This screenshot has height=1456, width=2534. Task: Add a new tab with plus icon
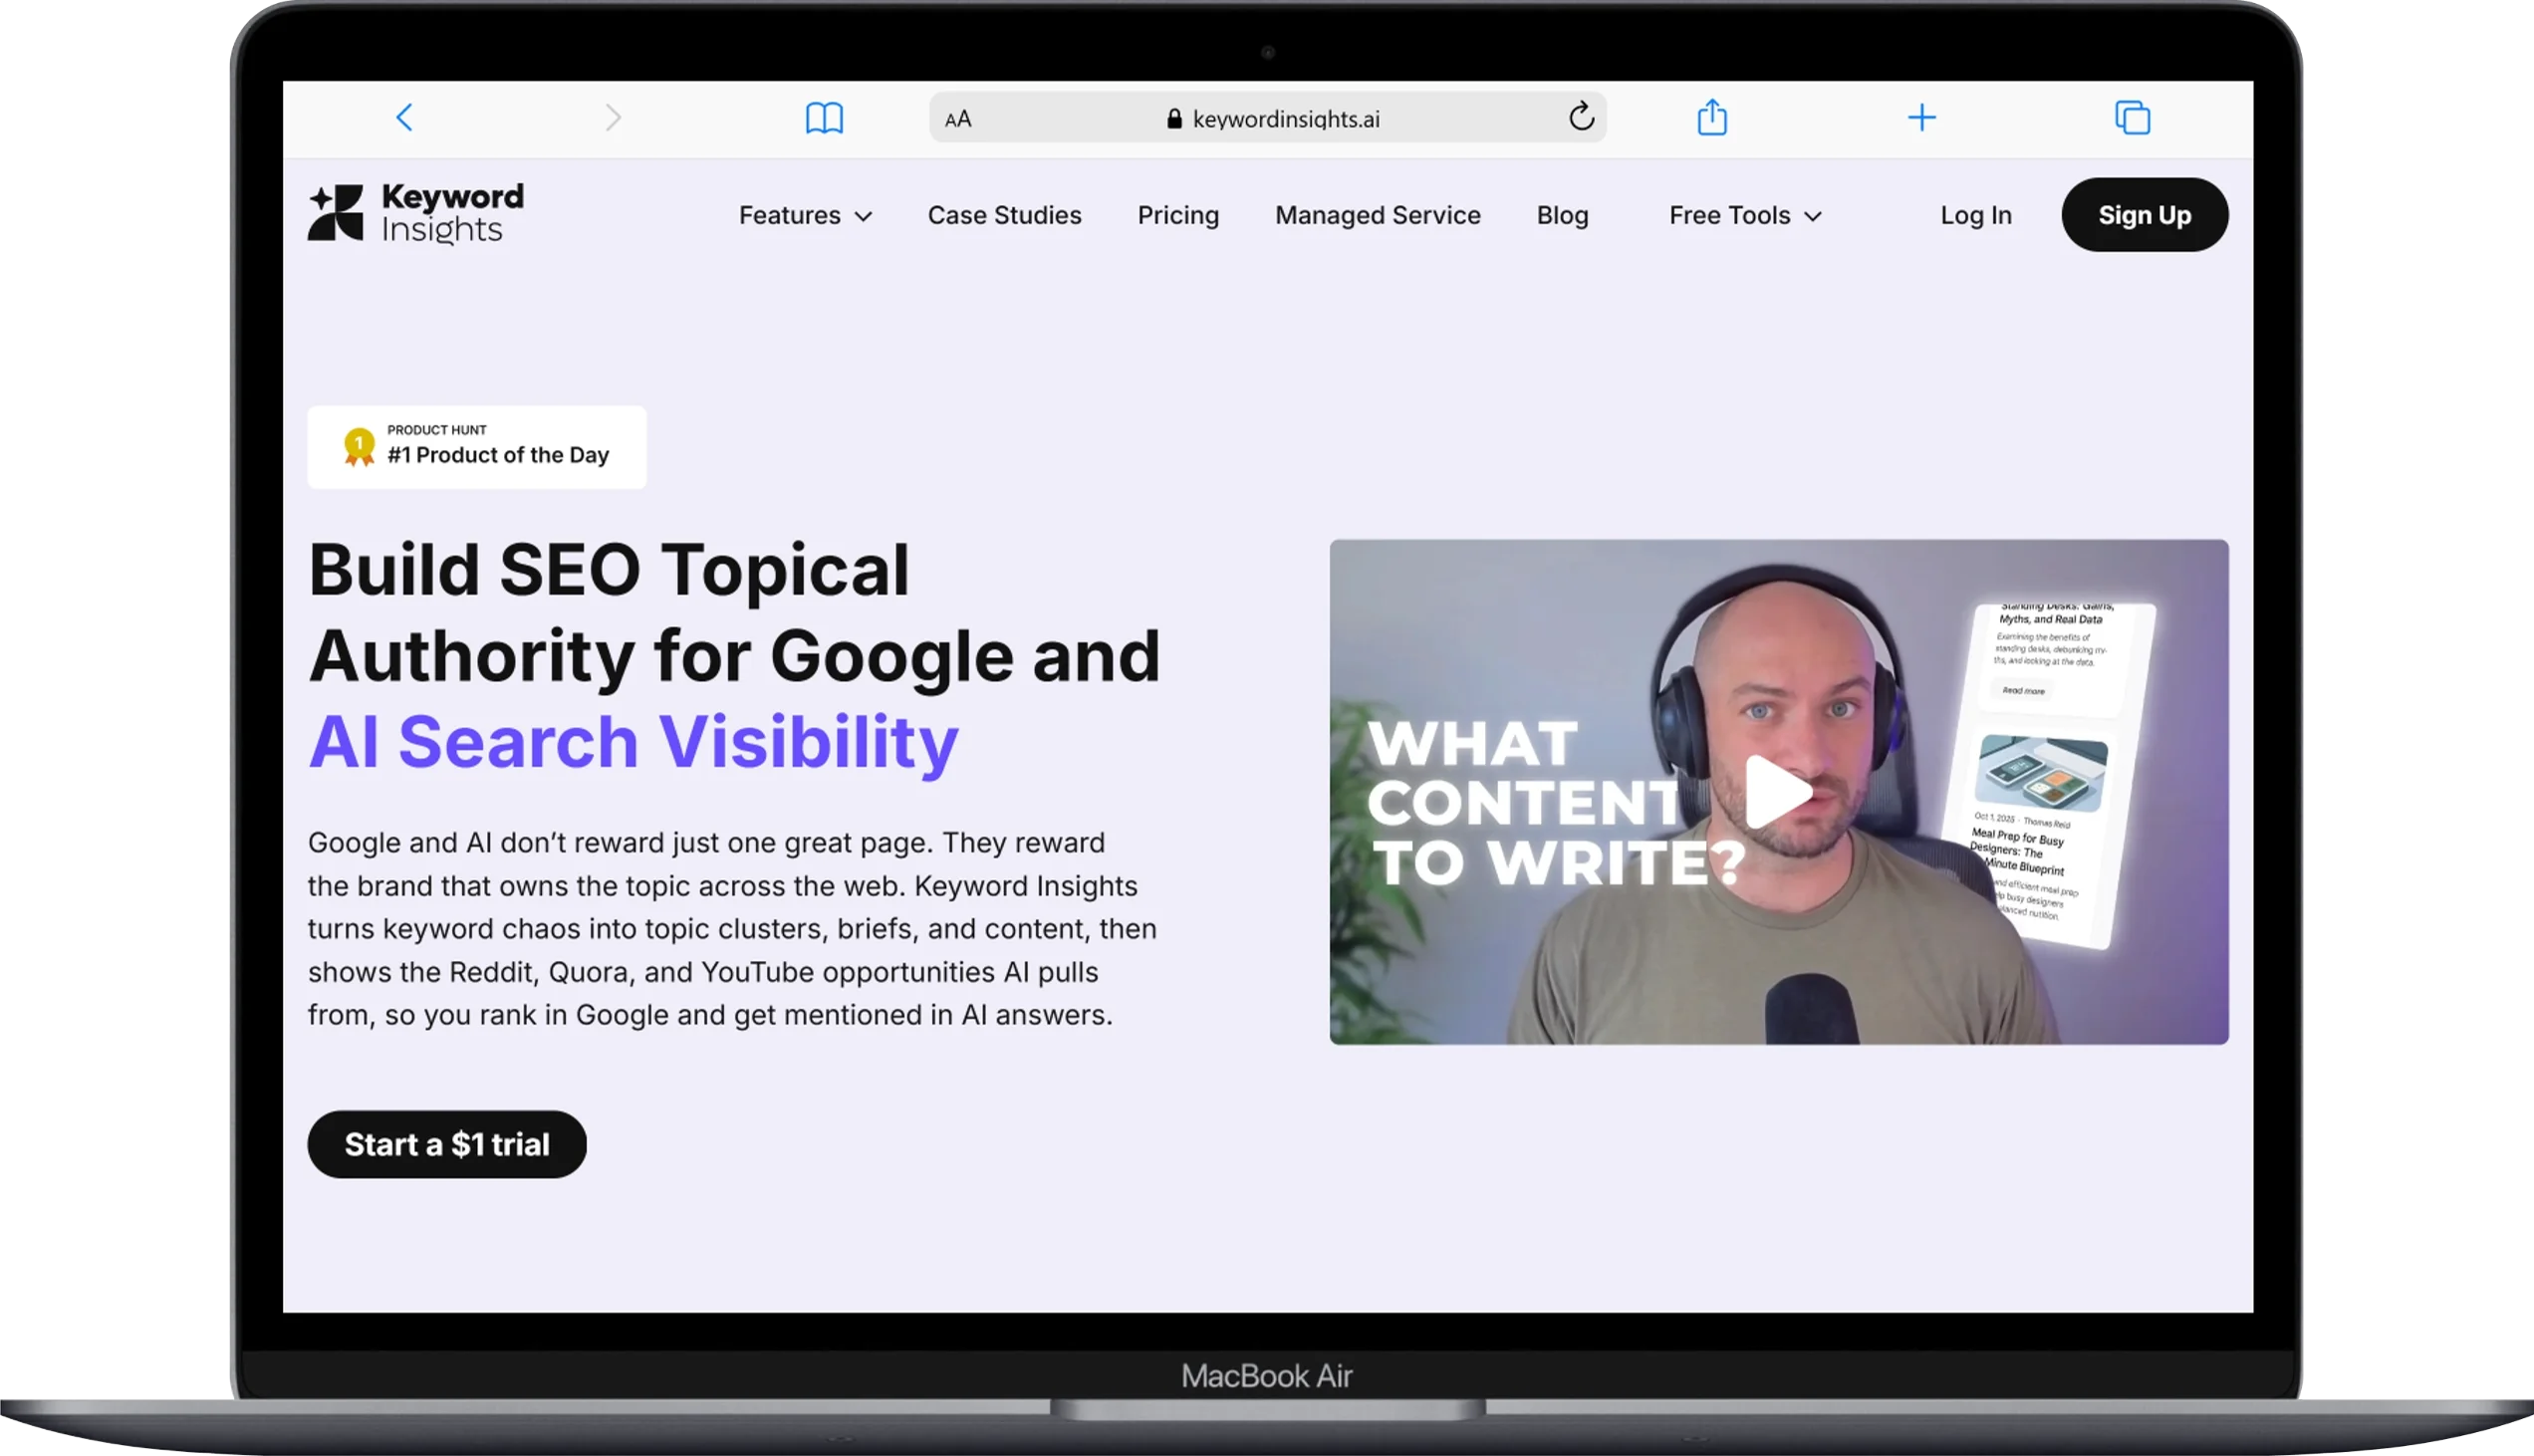(x=1921, y=118)
